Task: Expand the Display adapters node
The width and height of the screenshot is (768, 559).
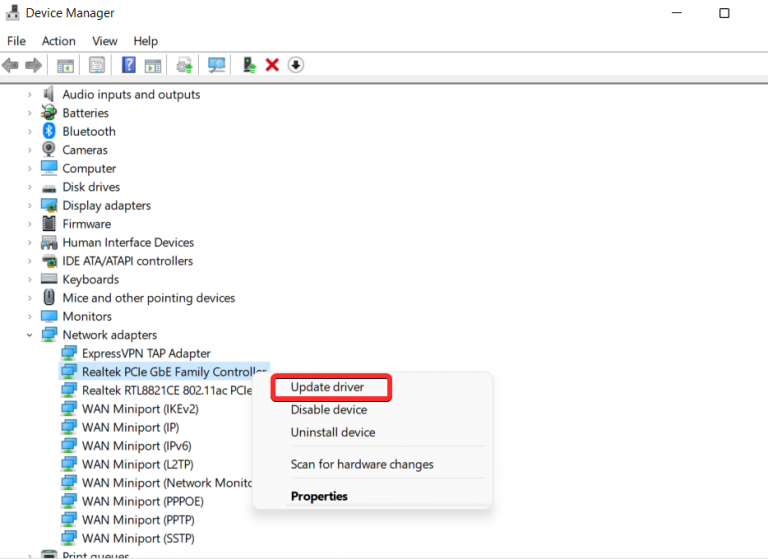Action: (30, 206)
